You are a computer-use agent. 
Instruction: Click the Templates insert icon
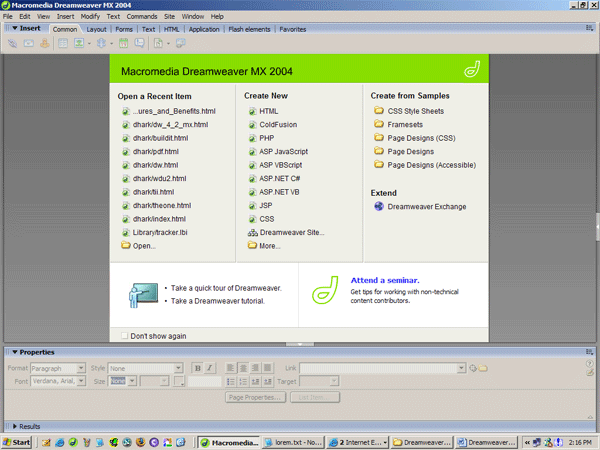[x=158, y=43]
